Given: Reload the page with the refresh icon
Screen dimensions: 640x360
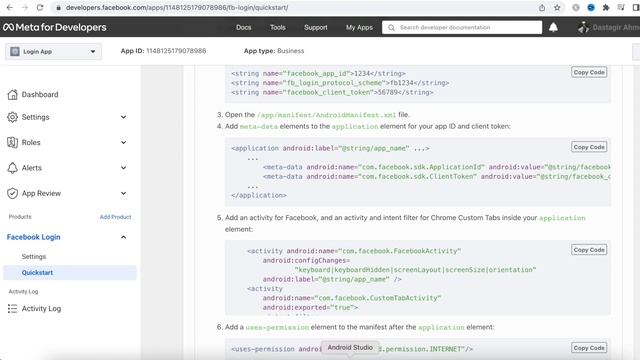Looking at the screenshot, I should click(x=40, y=7).
